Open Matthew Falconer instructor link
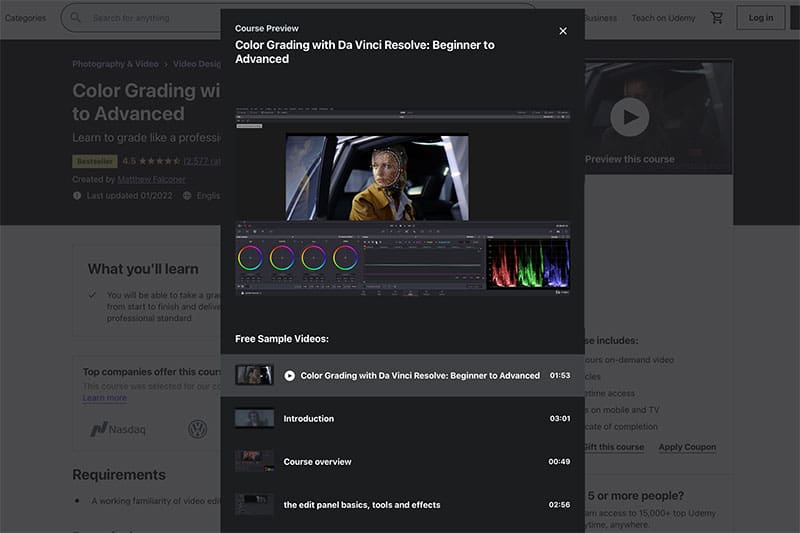The image size is (800, 533). [x=151, y=180]
